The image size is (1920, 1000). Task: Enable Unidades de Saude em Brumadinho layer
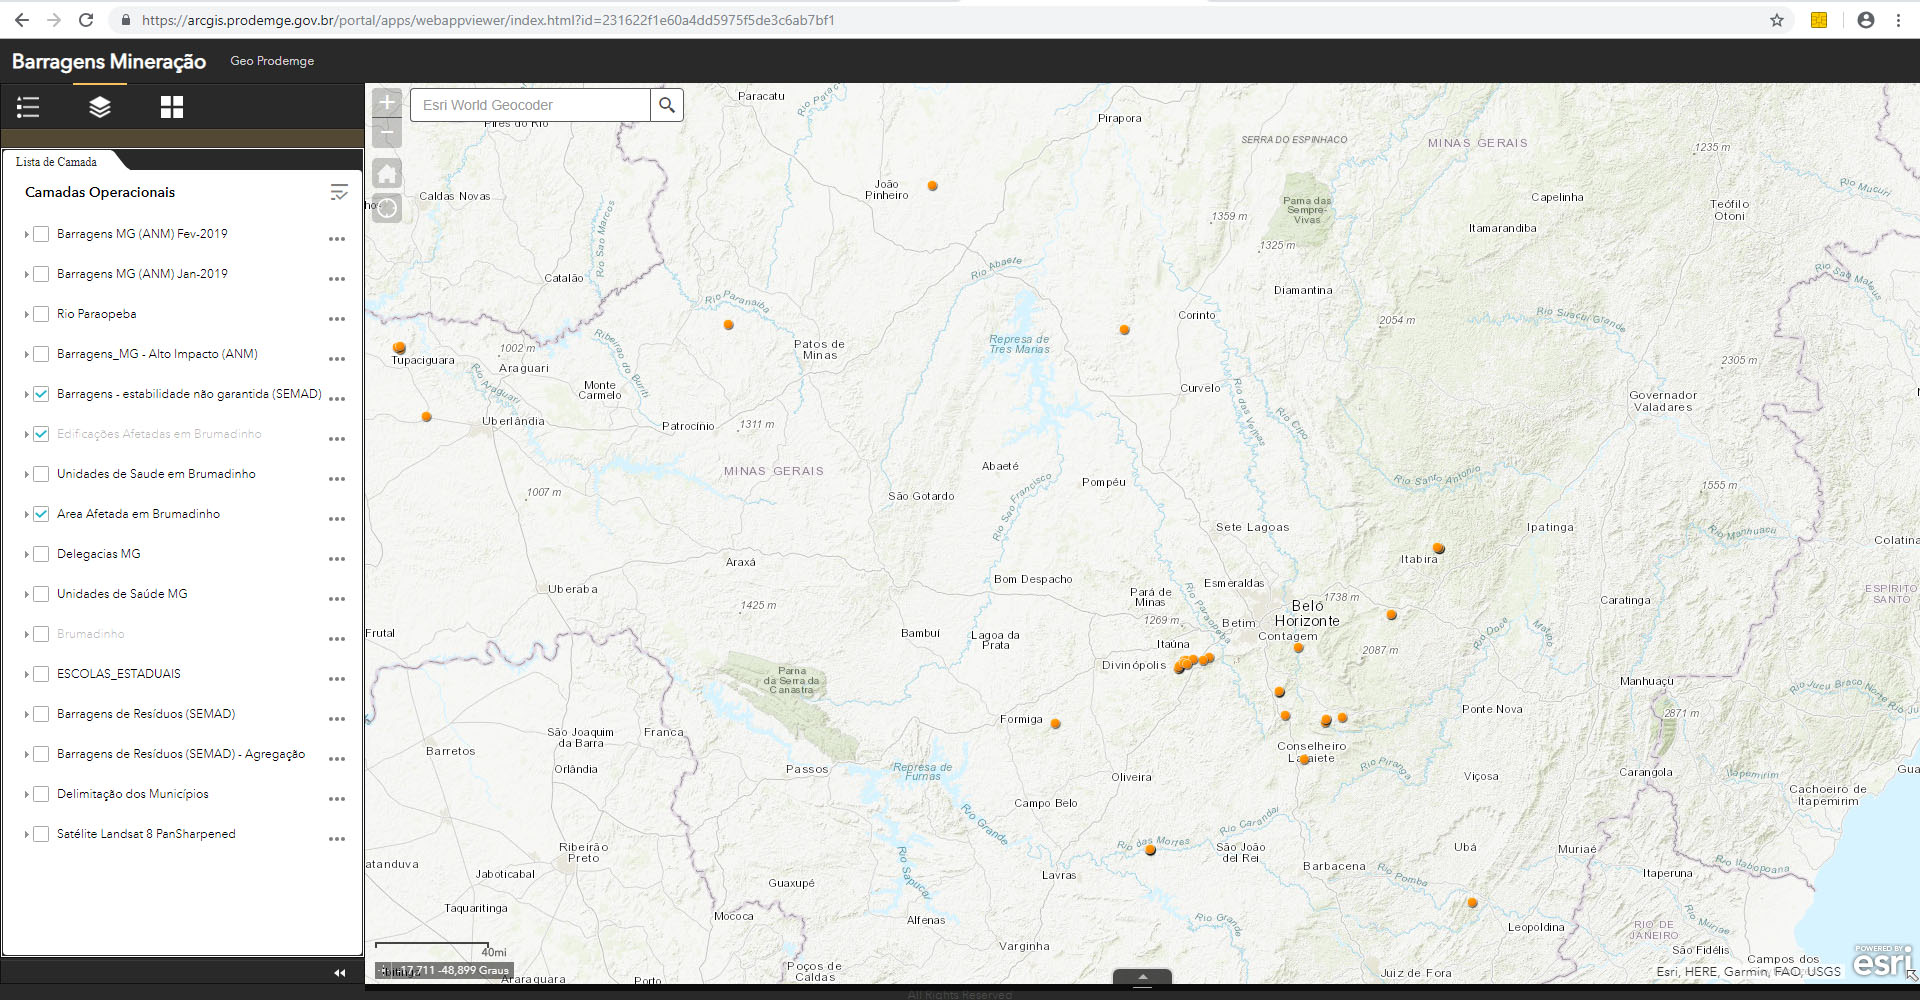tap(41, 474)
